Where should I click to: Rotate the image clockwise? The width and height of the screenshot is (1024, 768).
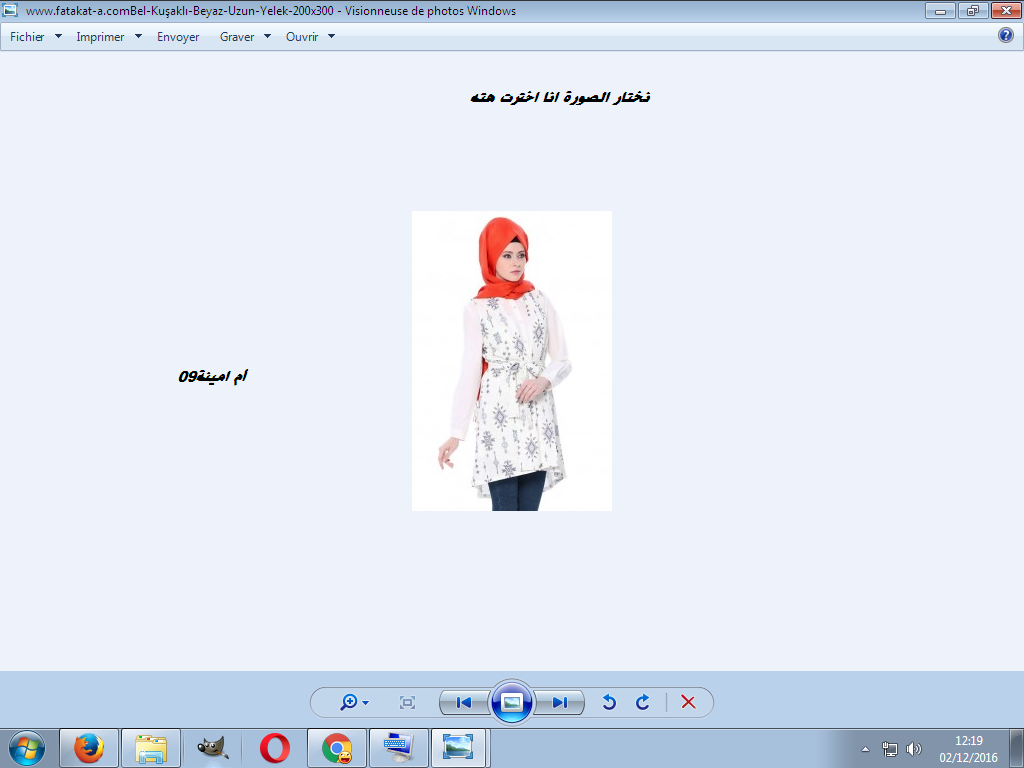pos(643,703)
